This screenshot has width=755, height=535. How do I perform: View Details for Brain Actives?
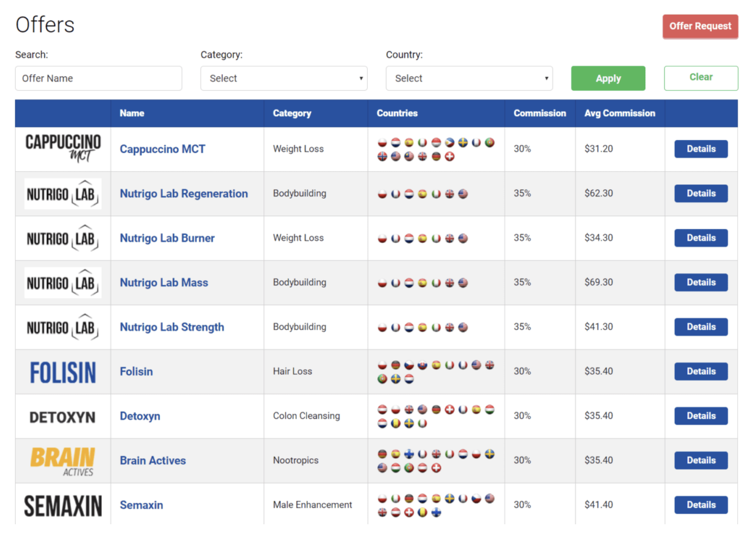pyautogui.click(x=701, y=460)
